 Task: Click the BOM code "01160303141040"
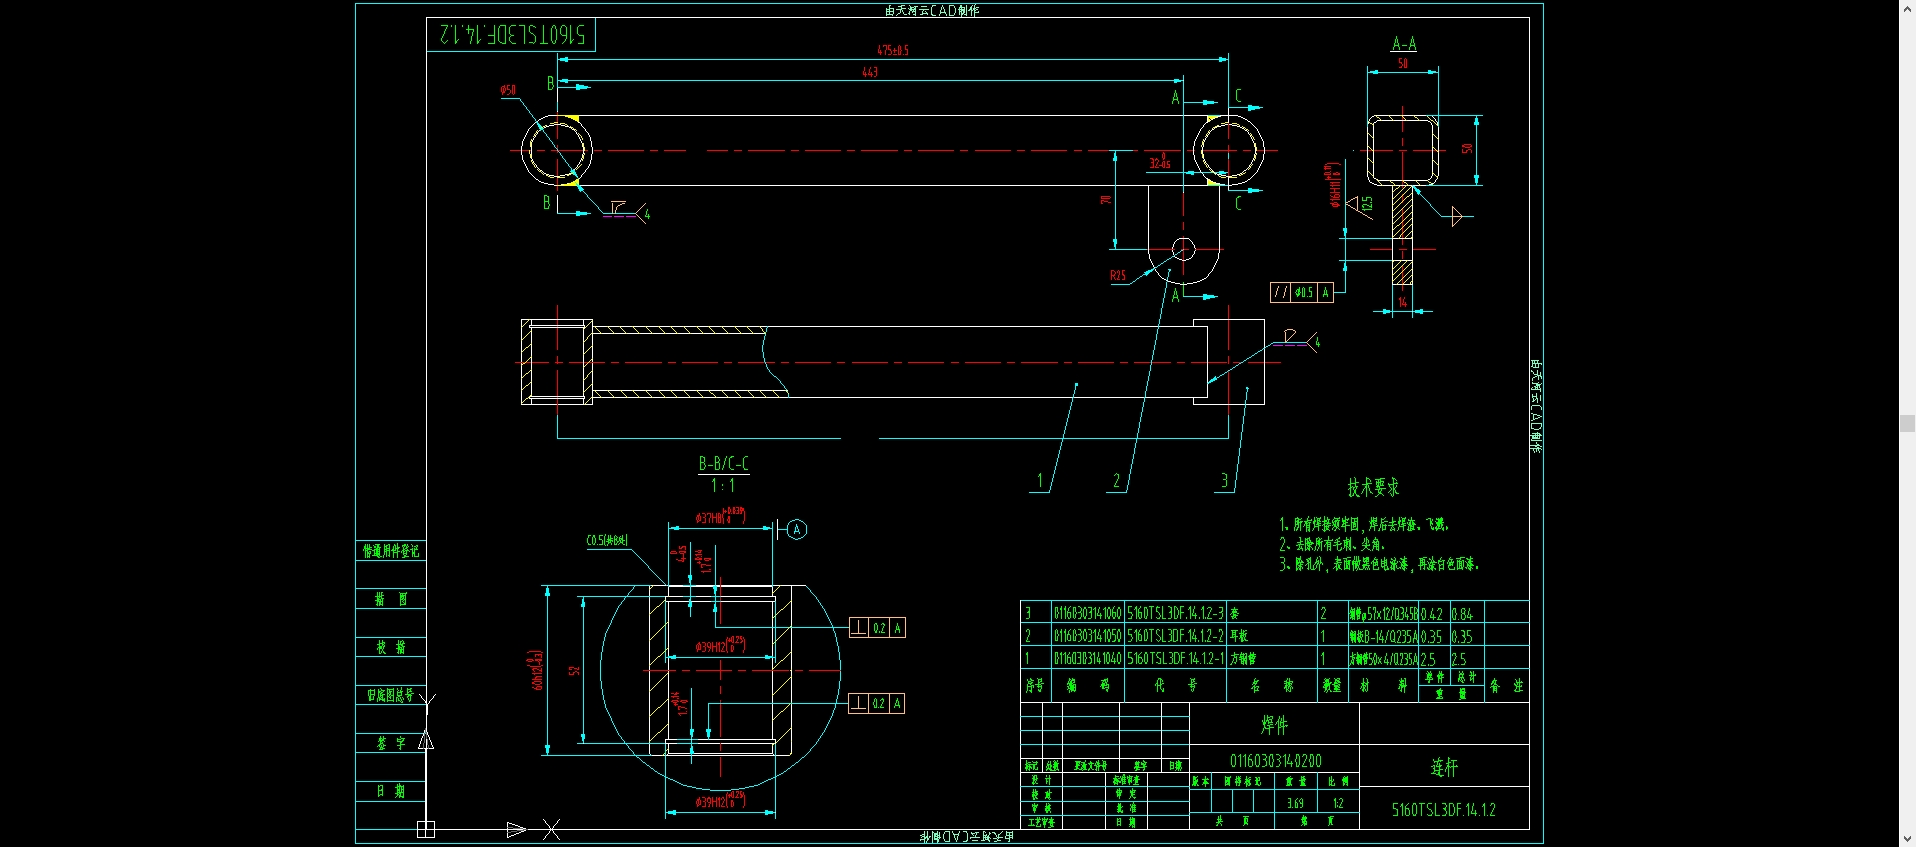[1087, 659]
